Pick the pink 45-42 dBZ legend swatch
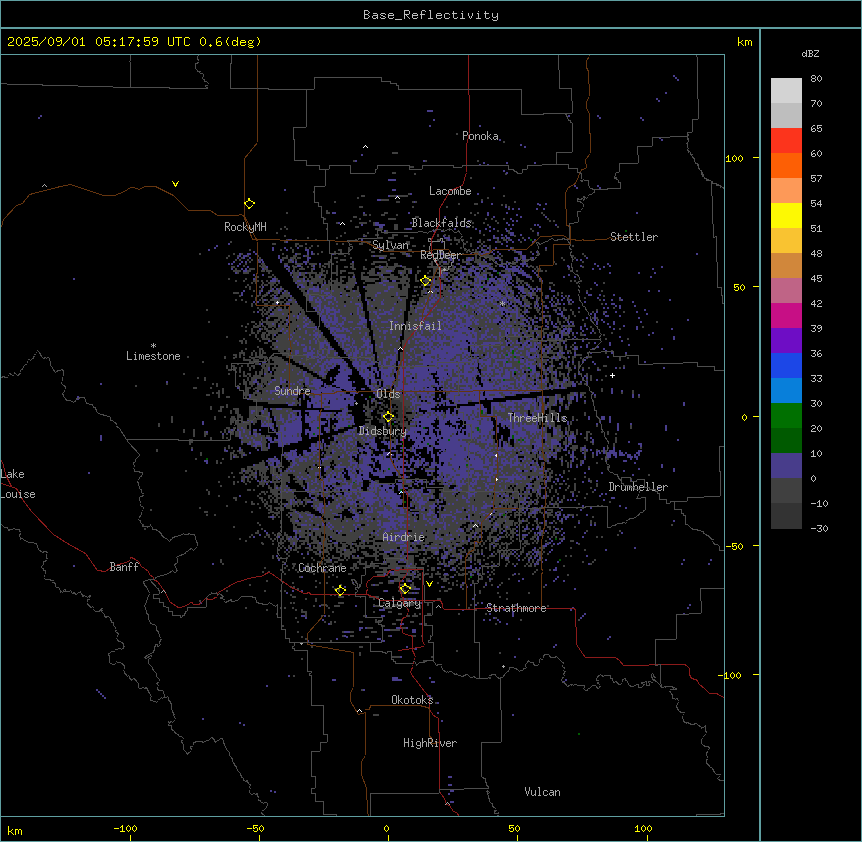 point(786,290)
